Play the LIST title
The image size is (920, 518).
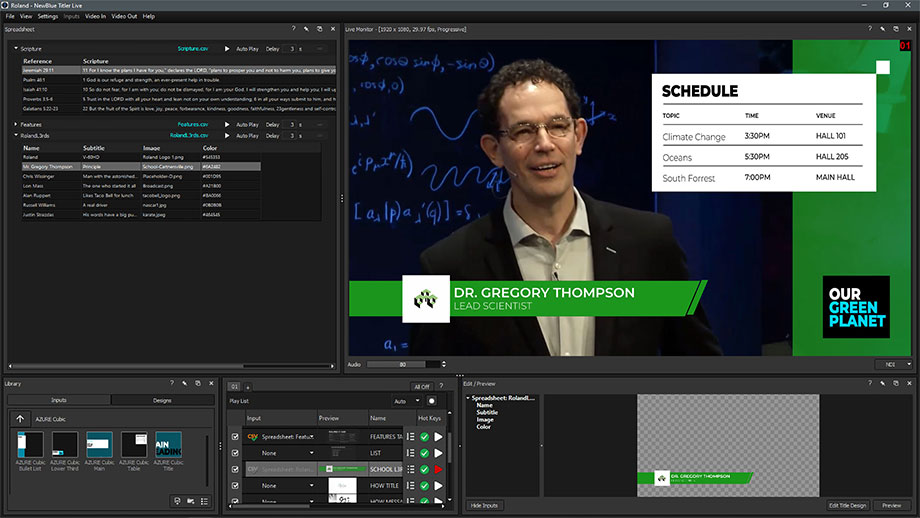tap(438, 453)
